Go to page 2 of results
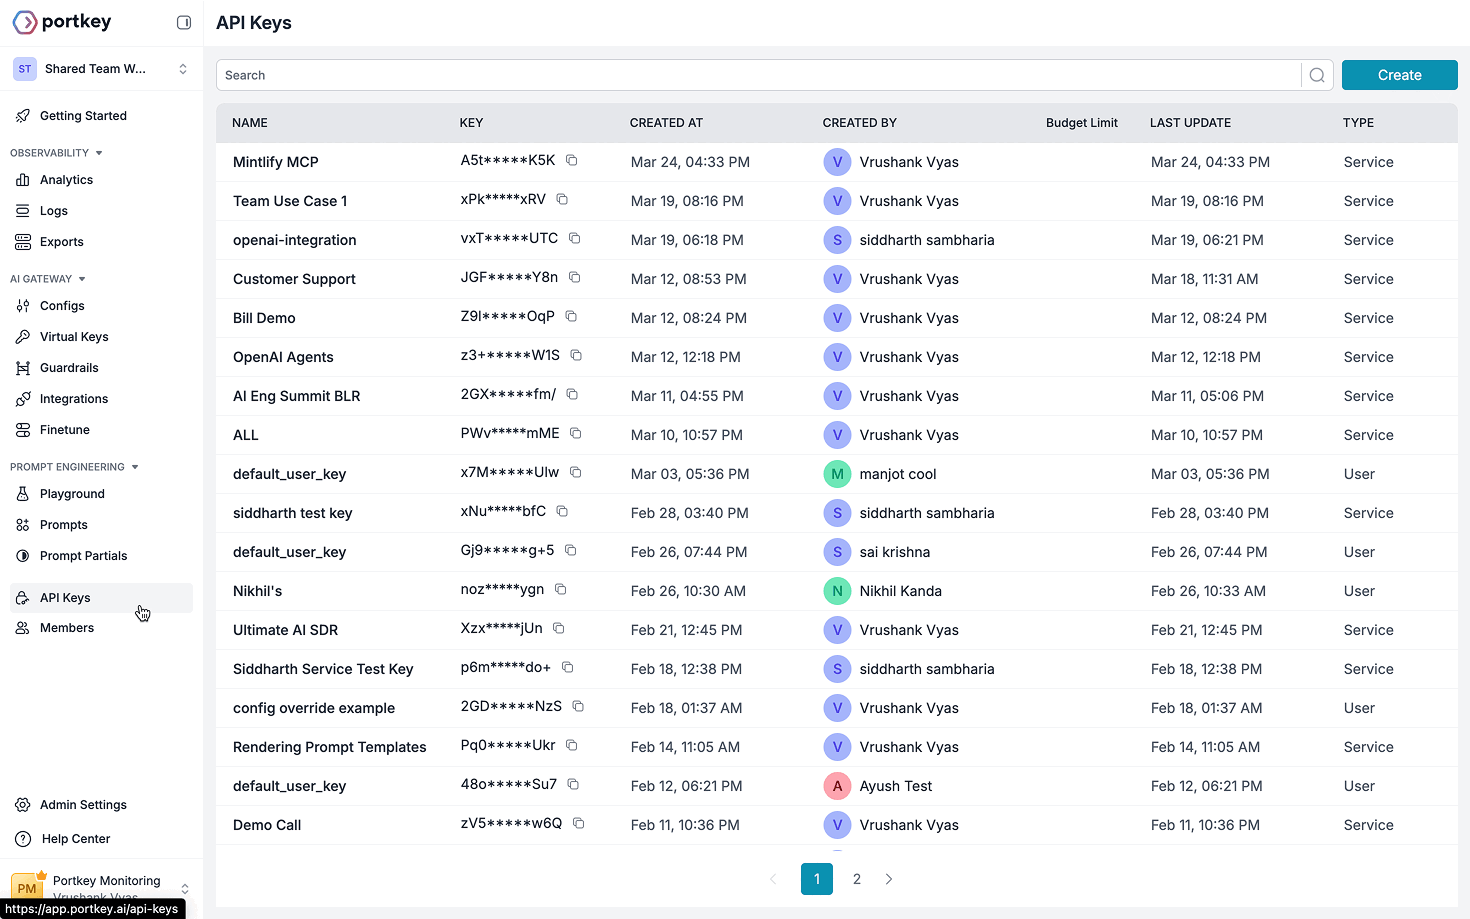This screenshot has height=919, width=1470. tap(857, 879)
